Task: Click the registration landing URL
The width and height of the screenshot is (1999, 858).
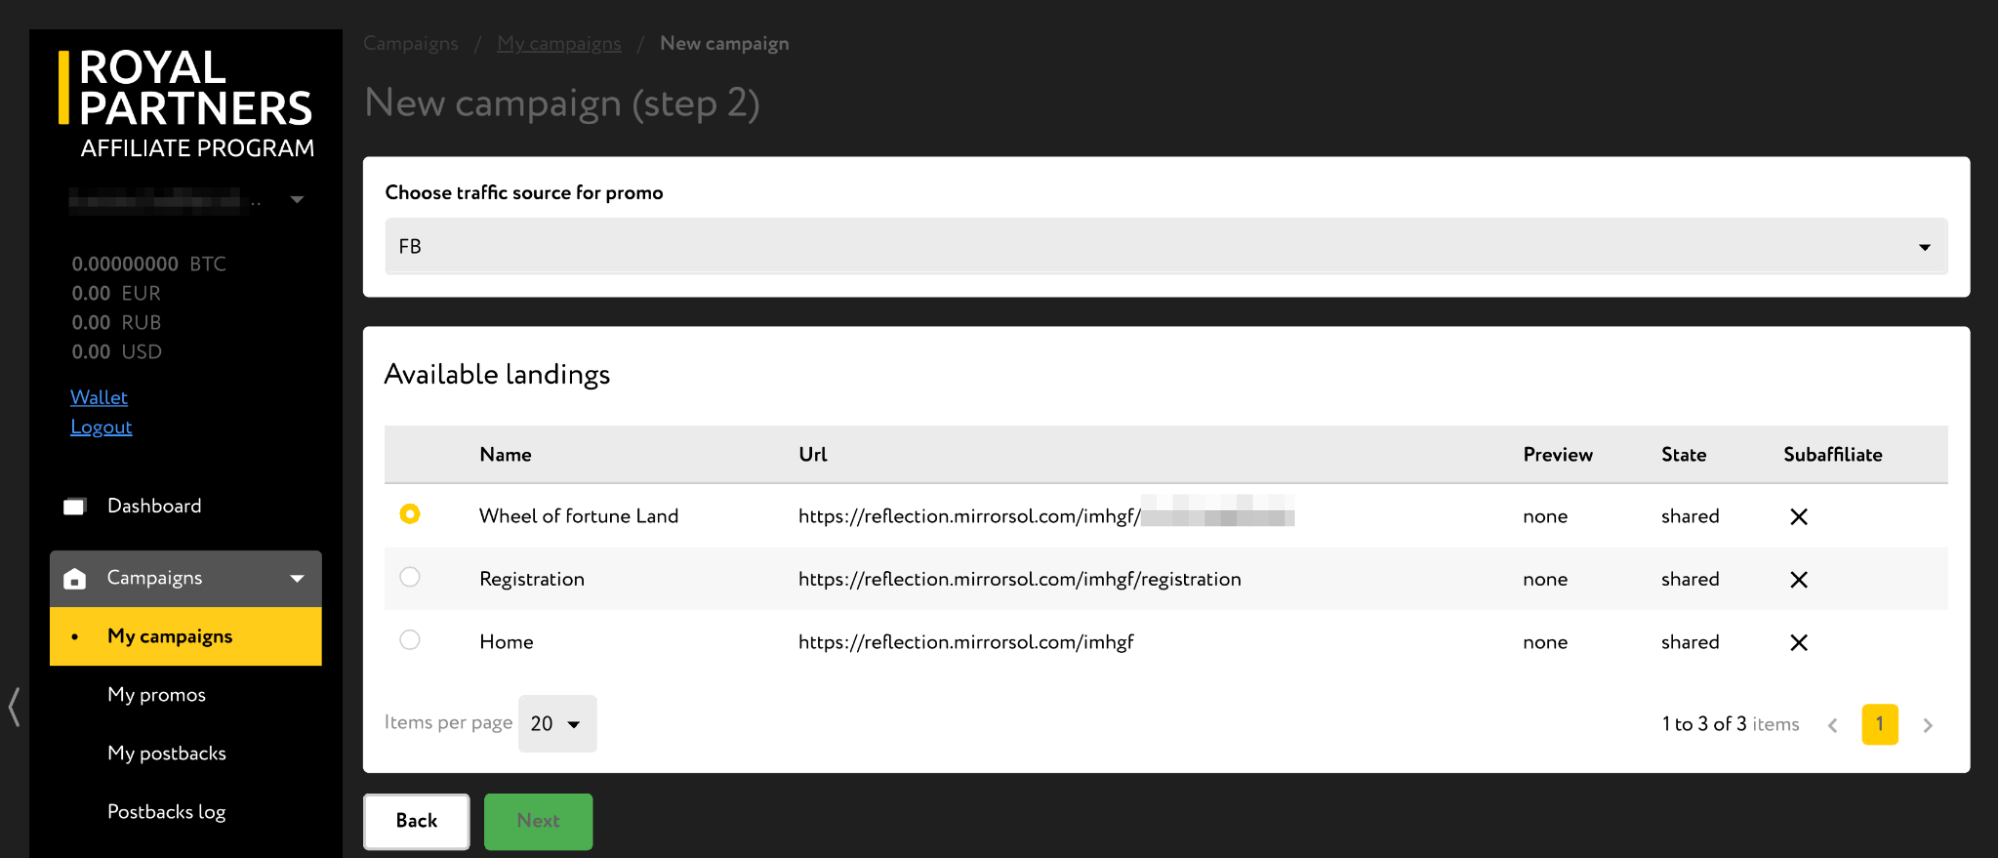Action: [1019, 579]
